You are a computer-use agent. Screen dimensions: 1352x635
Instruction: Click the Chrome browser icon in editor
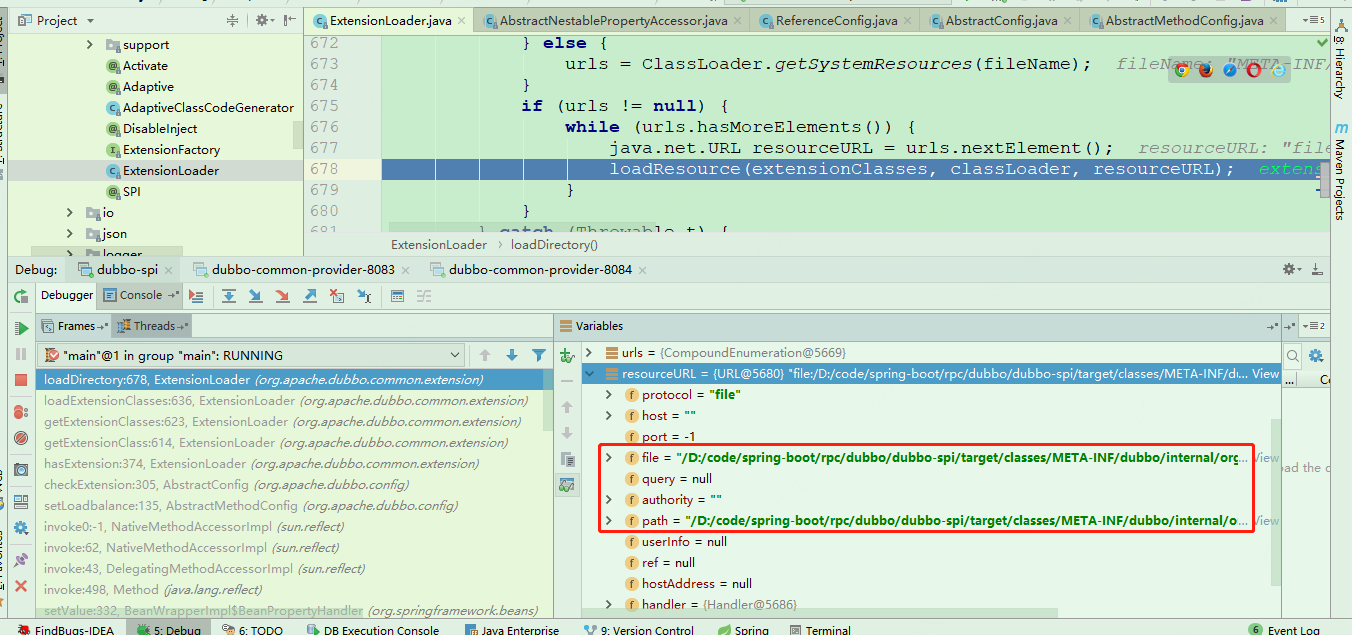coord(1182,70)
